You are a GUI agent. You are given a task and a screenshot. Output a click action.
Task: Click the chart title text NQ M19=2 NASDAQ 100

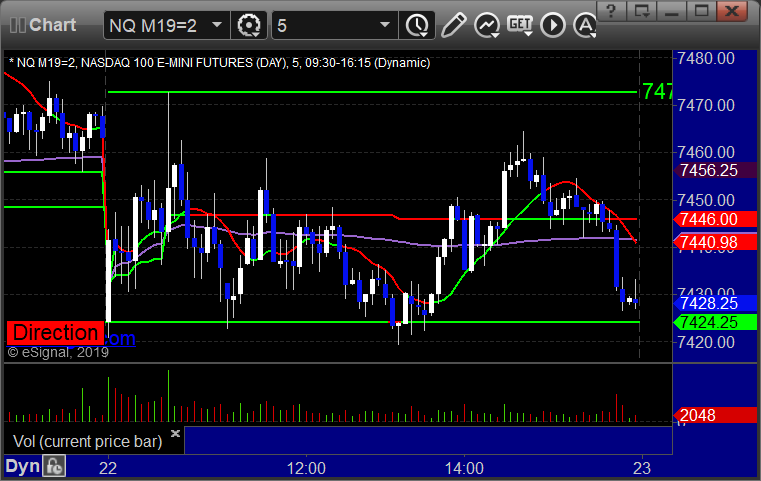219,63
